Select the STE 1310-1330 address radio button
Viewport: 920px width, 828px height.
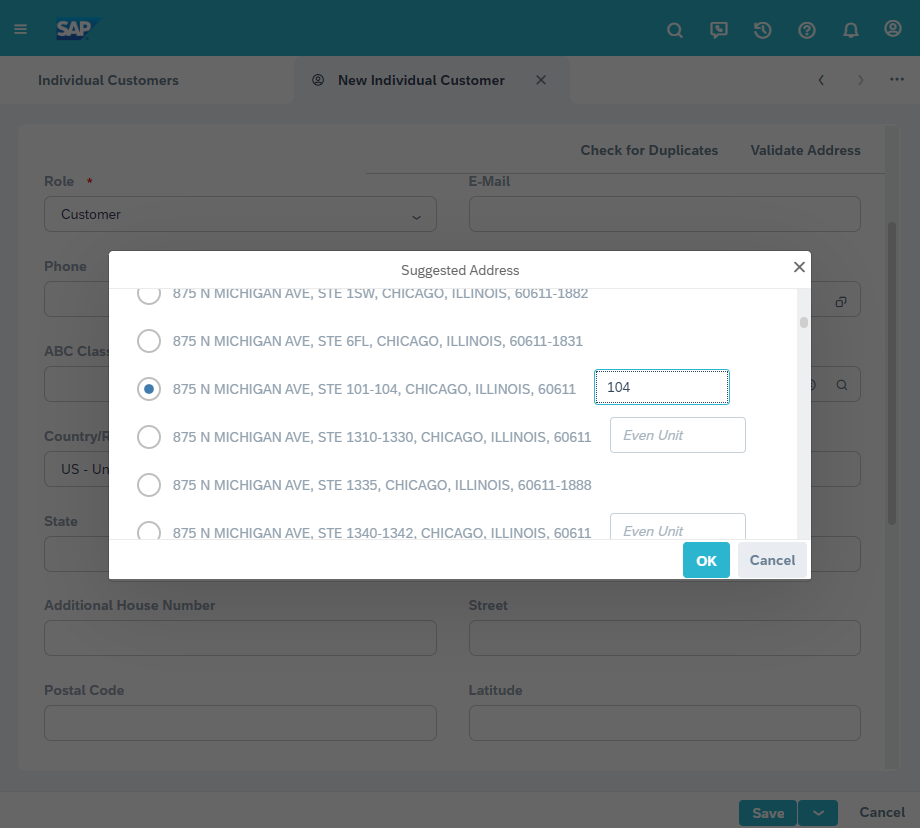point(149,437)
